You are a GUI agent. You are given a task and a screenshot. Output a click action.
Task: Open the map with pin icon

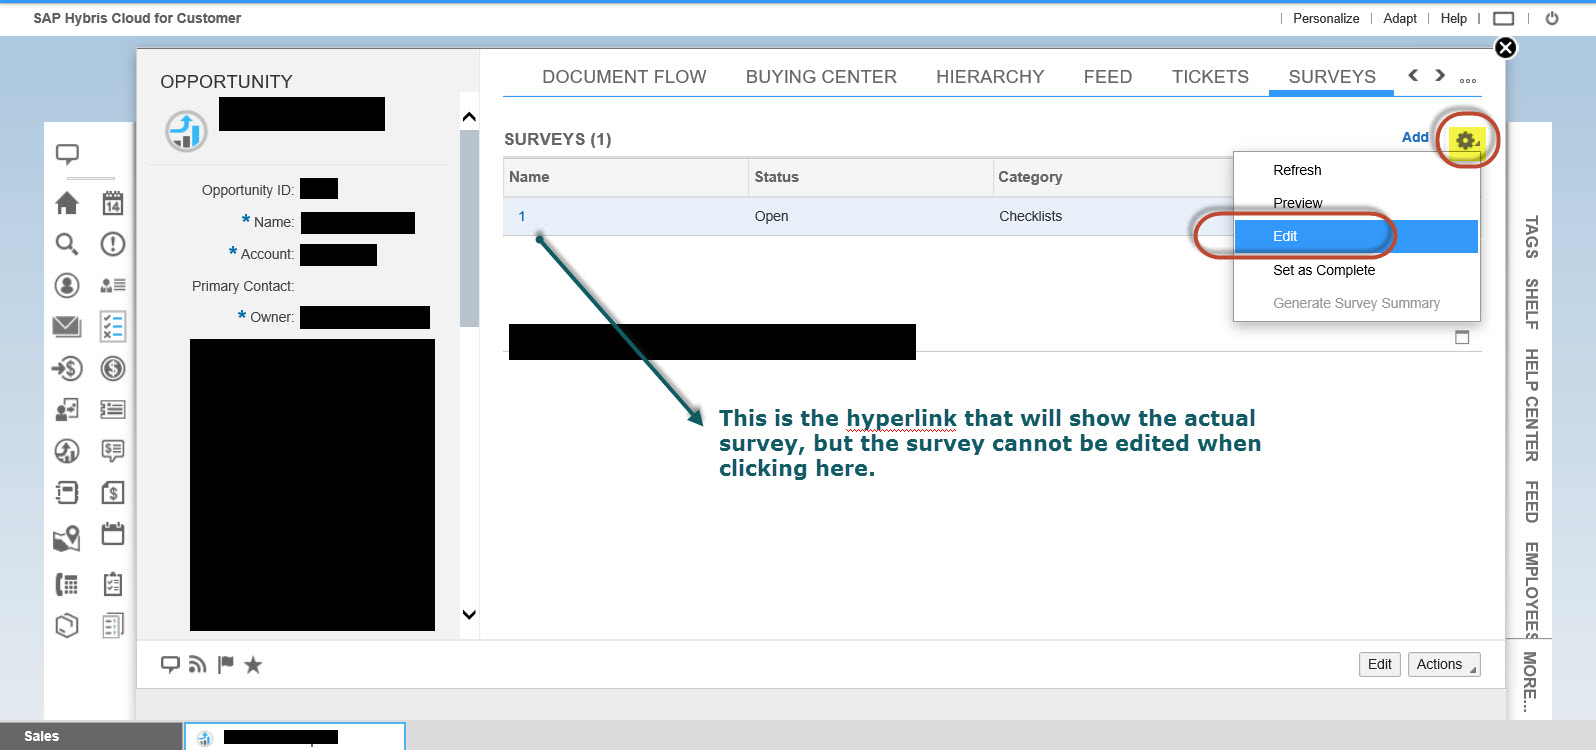click(67, 538)
